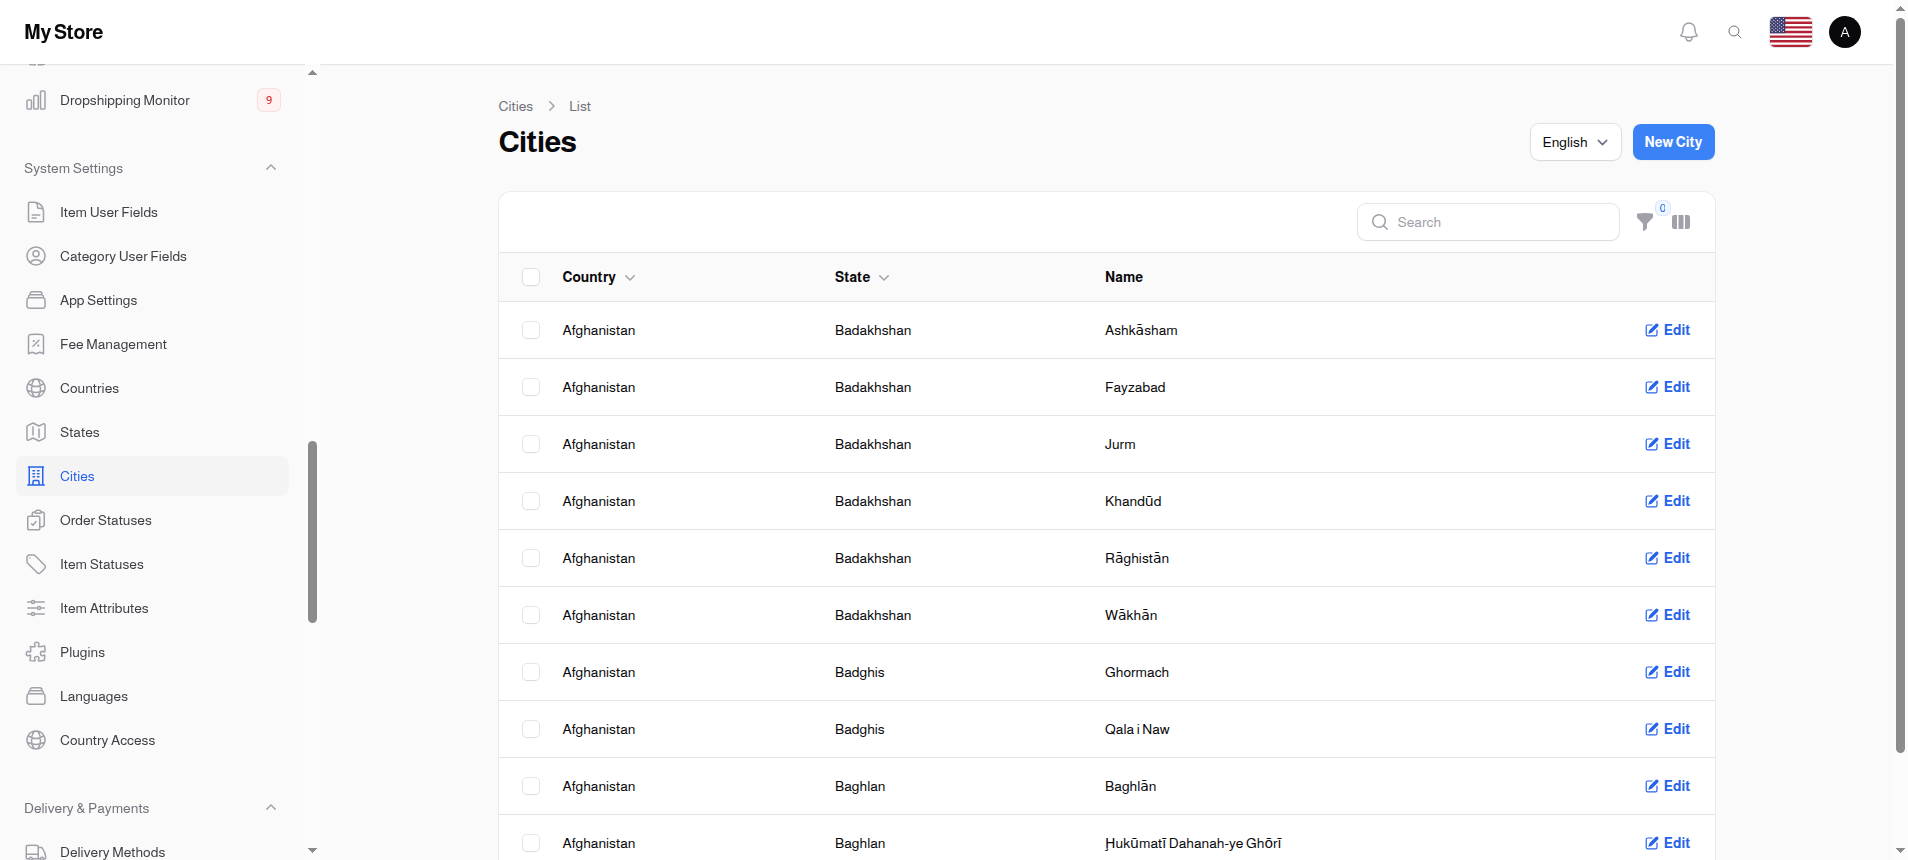1908x860 pixels.
Task: Click the Category User Fields icon
Action: 36,256
